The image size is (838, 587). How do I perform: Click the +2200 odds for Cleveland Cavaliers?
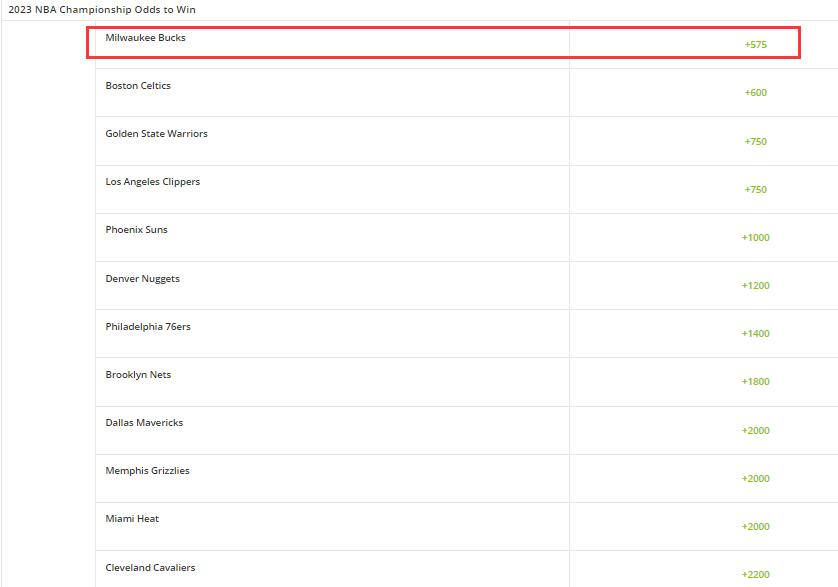(756, 575)
